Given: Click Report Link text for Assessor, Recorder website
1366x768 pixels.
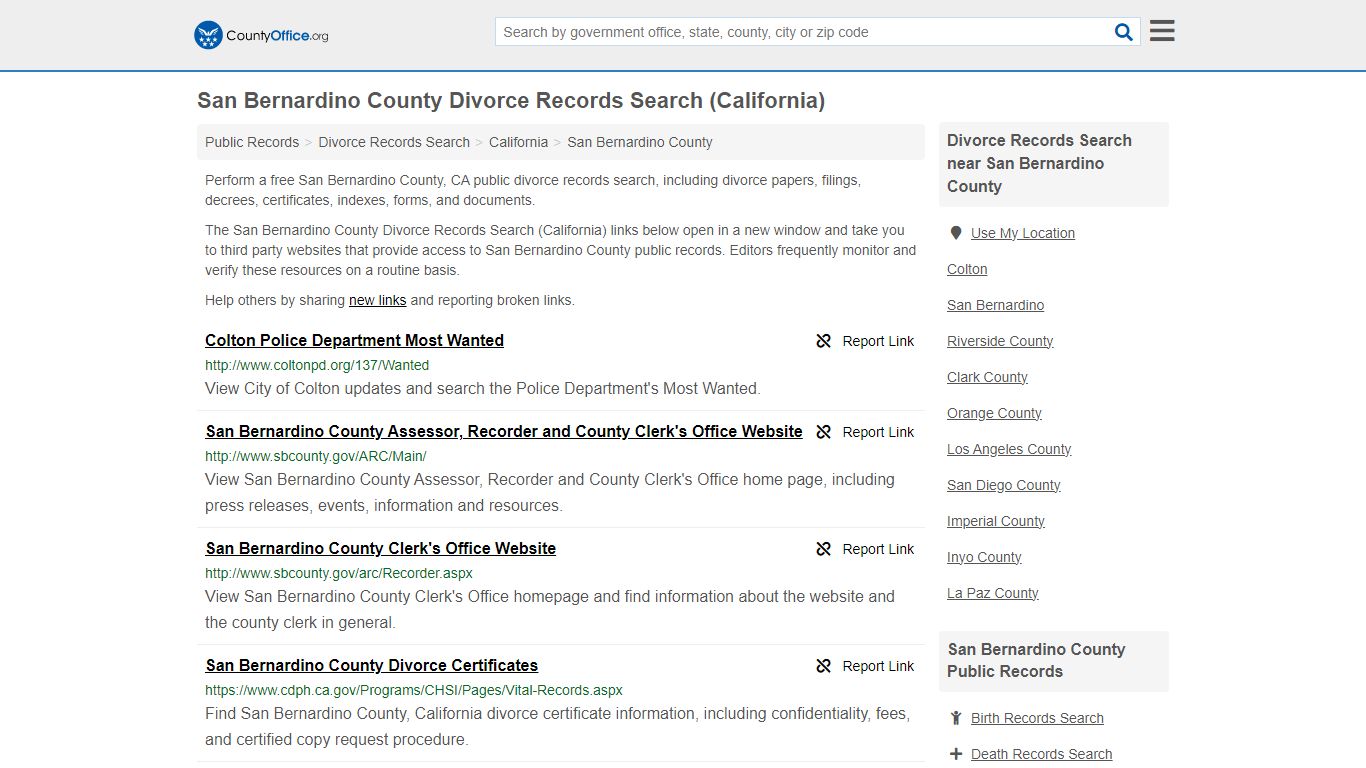Looking at the screenshot, I should click(x=878, y=432).
